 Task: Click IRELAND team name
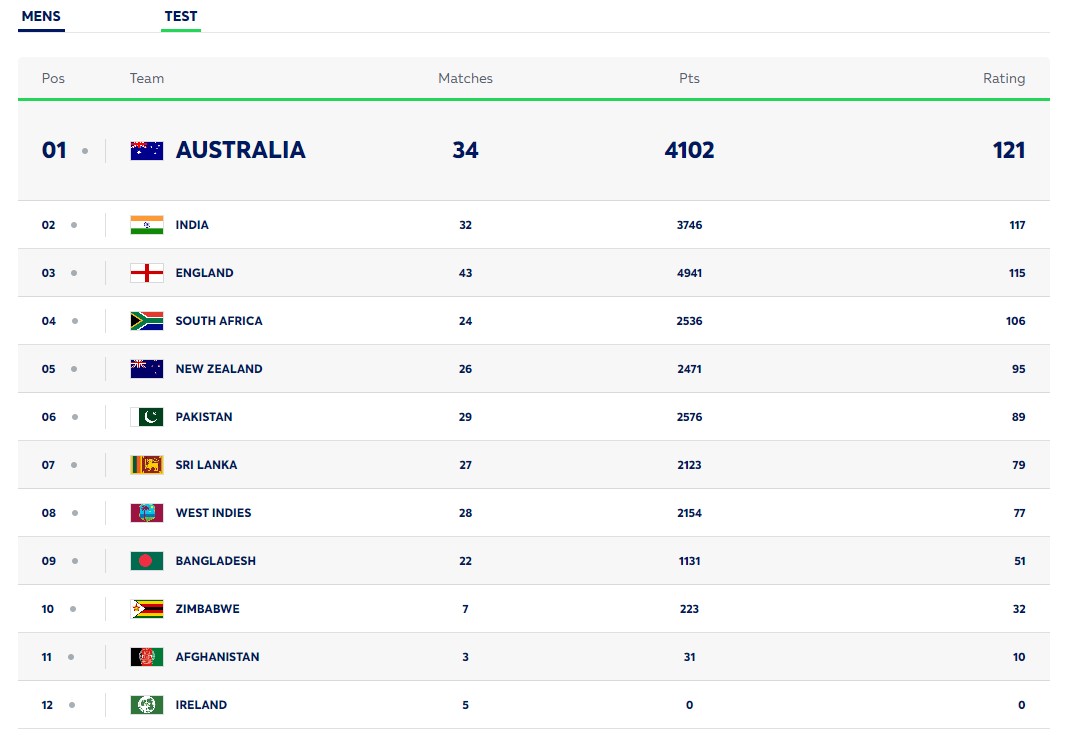(201, 705)
